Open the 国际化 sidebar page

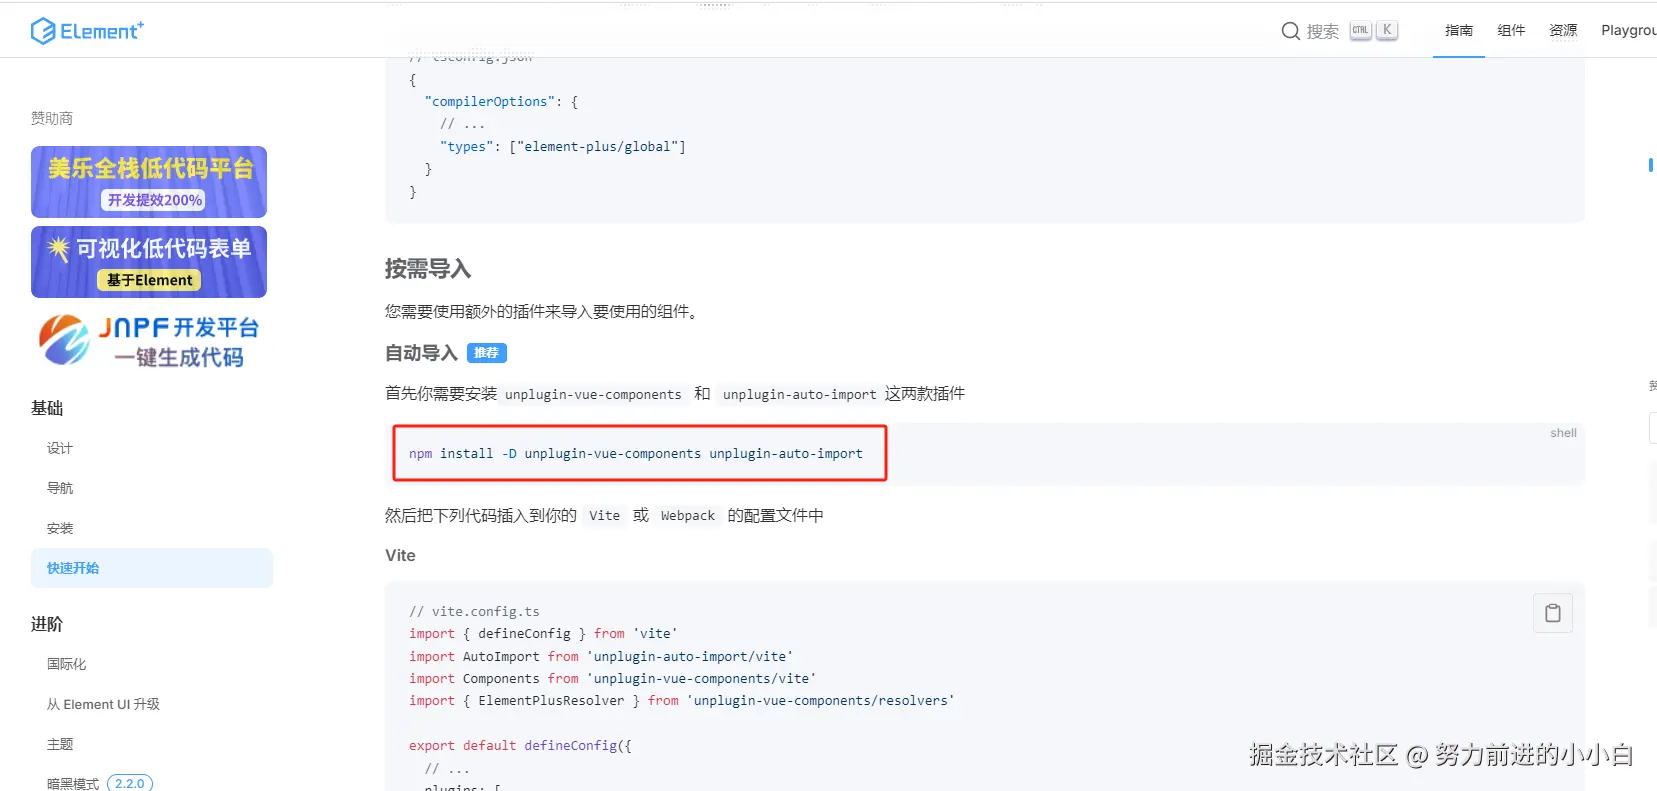67,664
